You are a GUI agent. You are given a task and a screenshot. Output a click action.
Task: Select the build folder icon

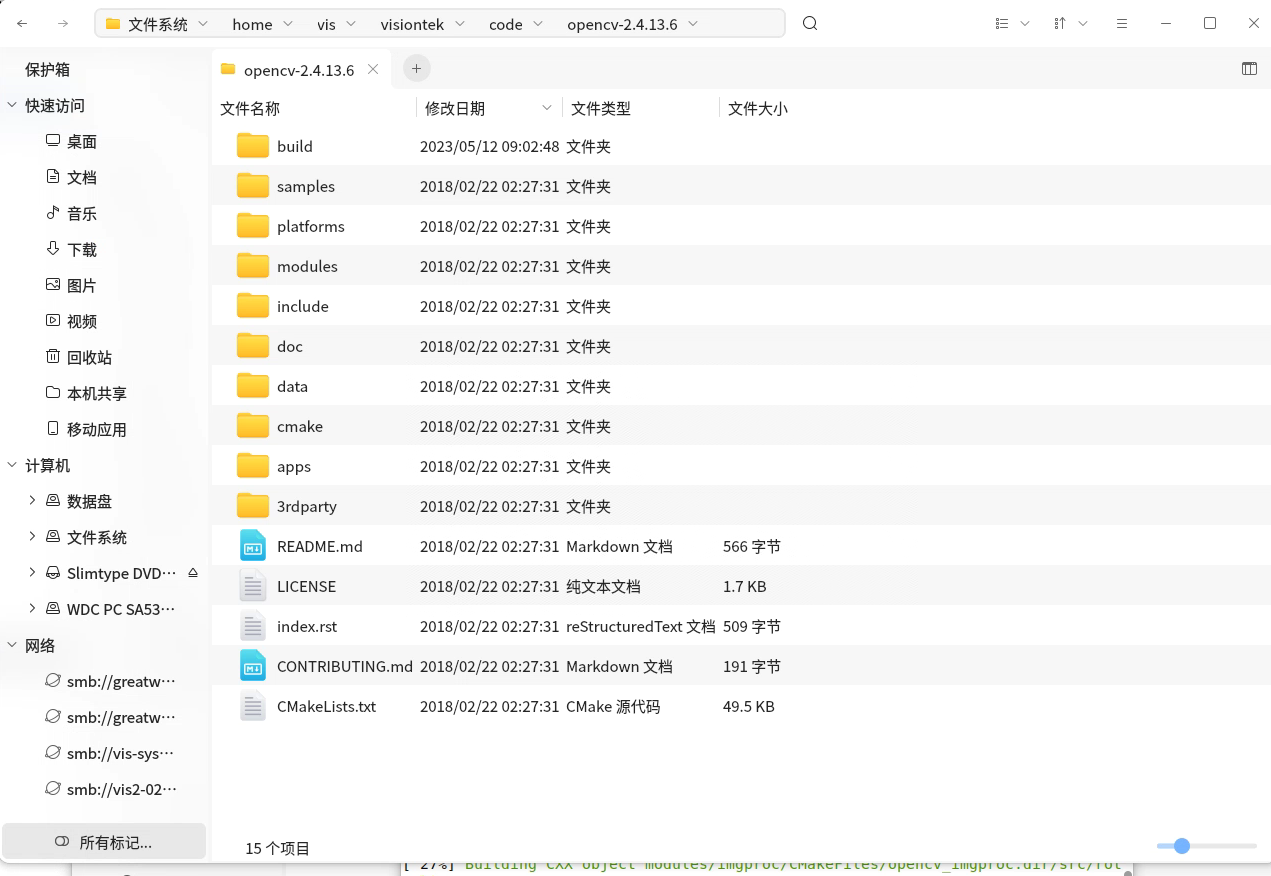pos(253,146)
